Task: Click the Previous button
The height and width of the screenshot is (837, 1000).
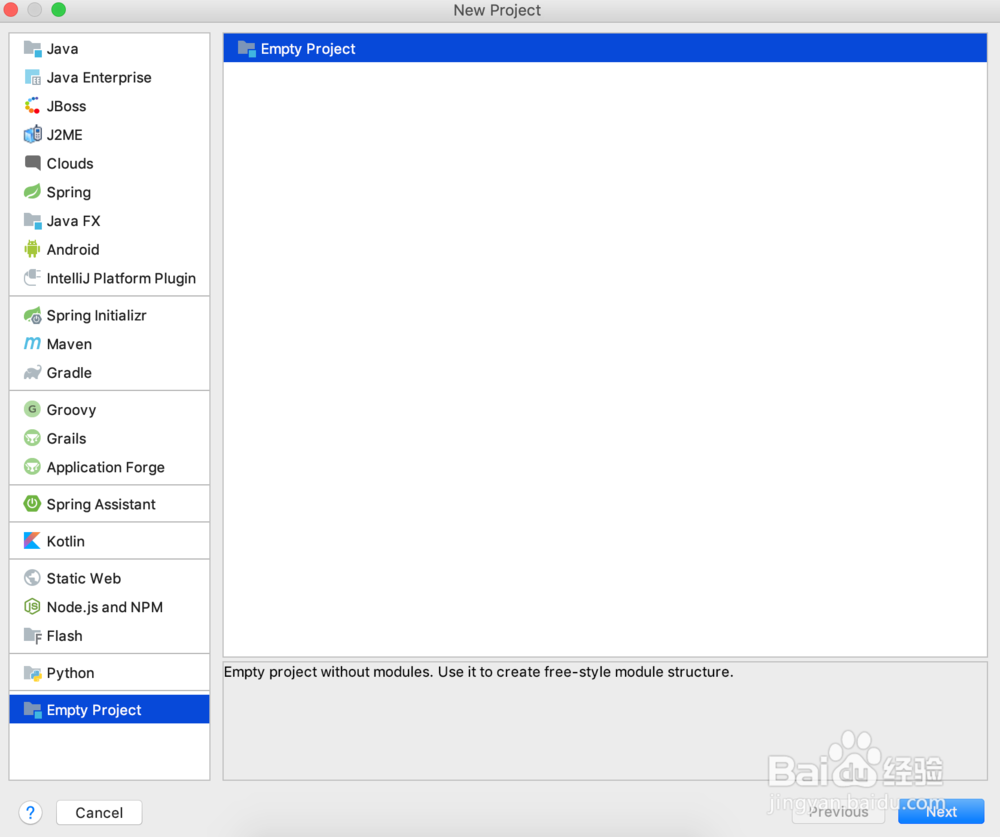Action: 838,811
